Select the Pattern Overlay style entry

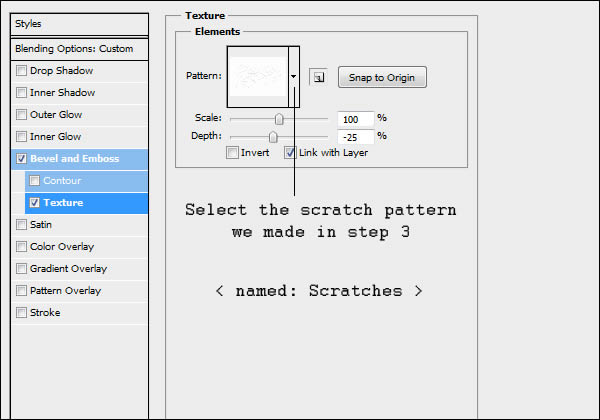(80, 291)
